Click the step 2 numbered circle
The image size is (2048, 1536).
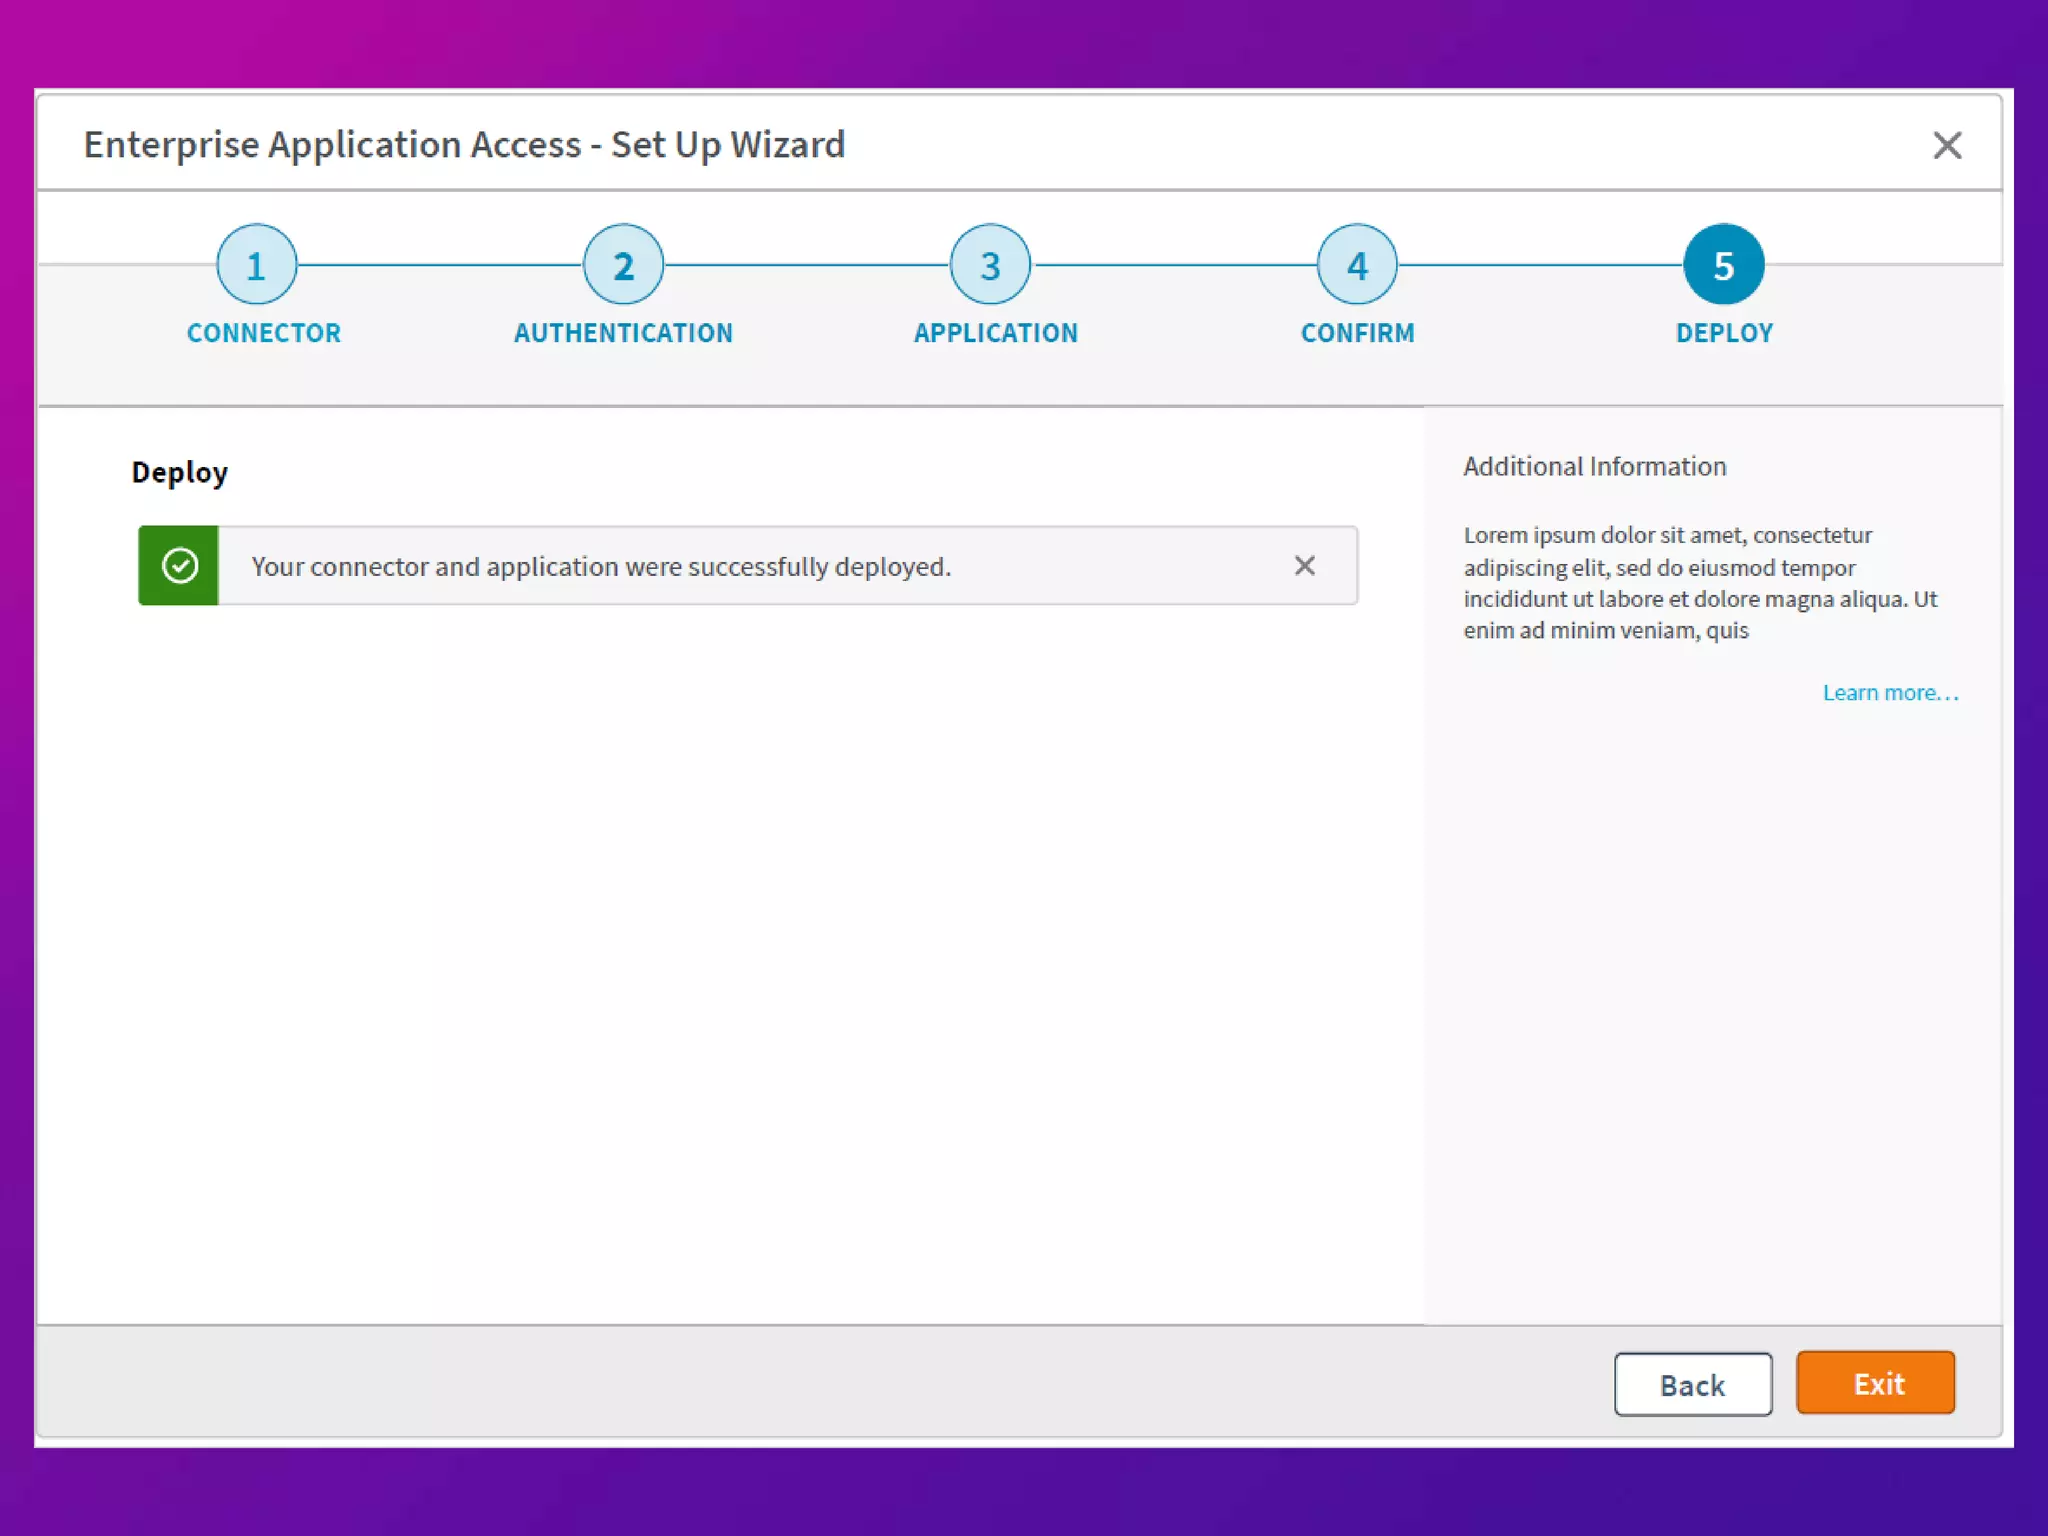click(x=623, y=265)
